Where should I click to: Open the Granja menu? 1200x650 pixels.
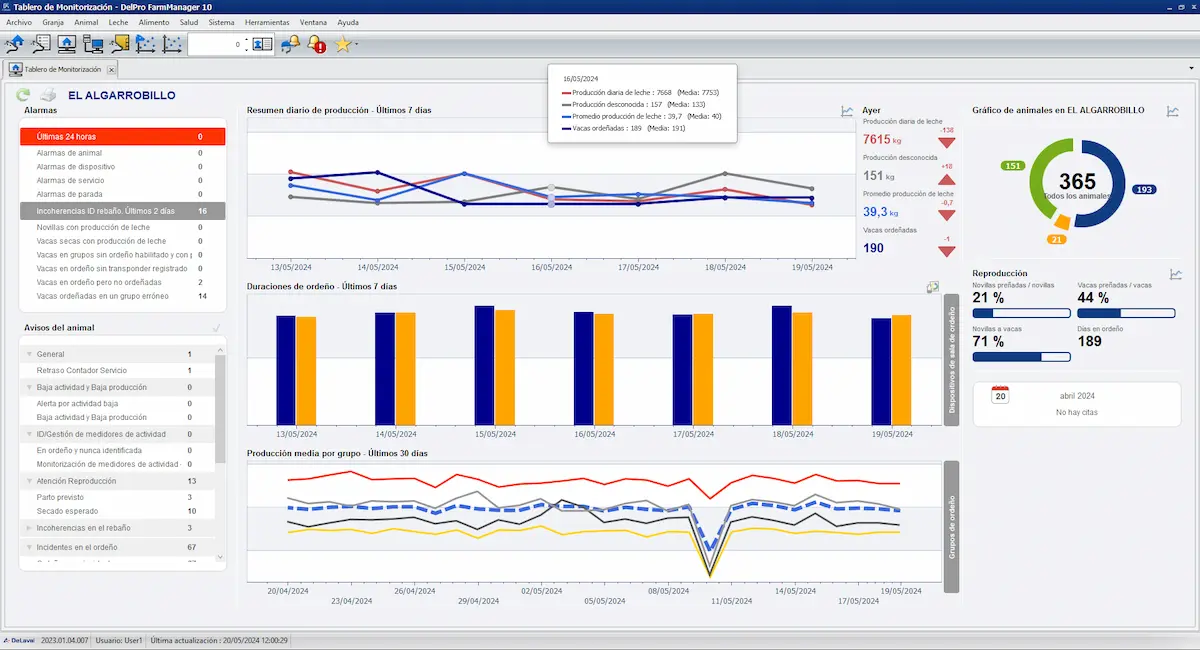pos(52,21)
